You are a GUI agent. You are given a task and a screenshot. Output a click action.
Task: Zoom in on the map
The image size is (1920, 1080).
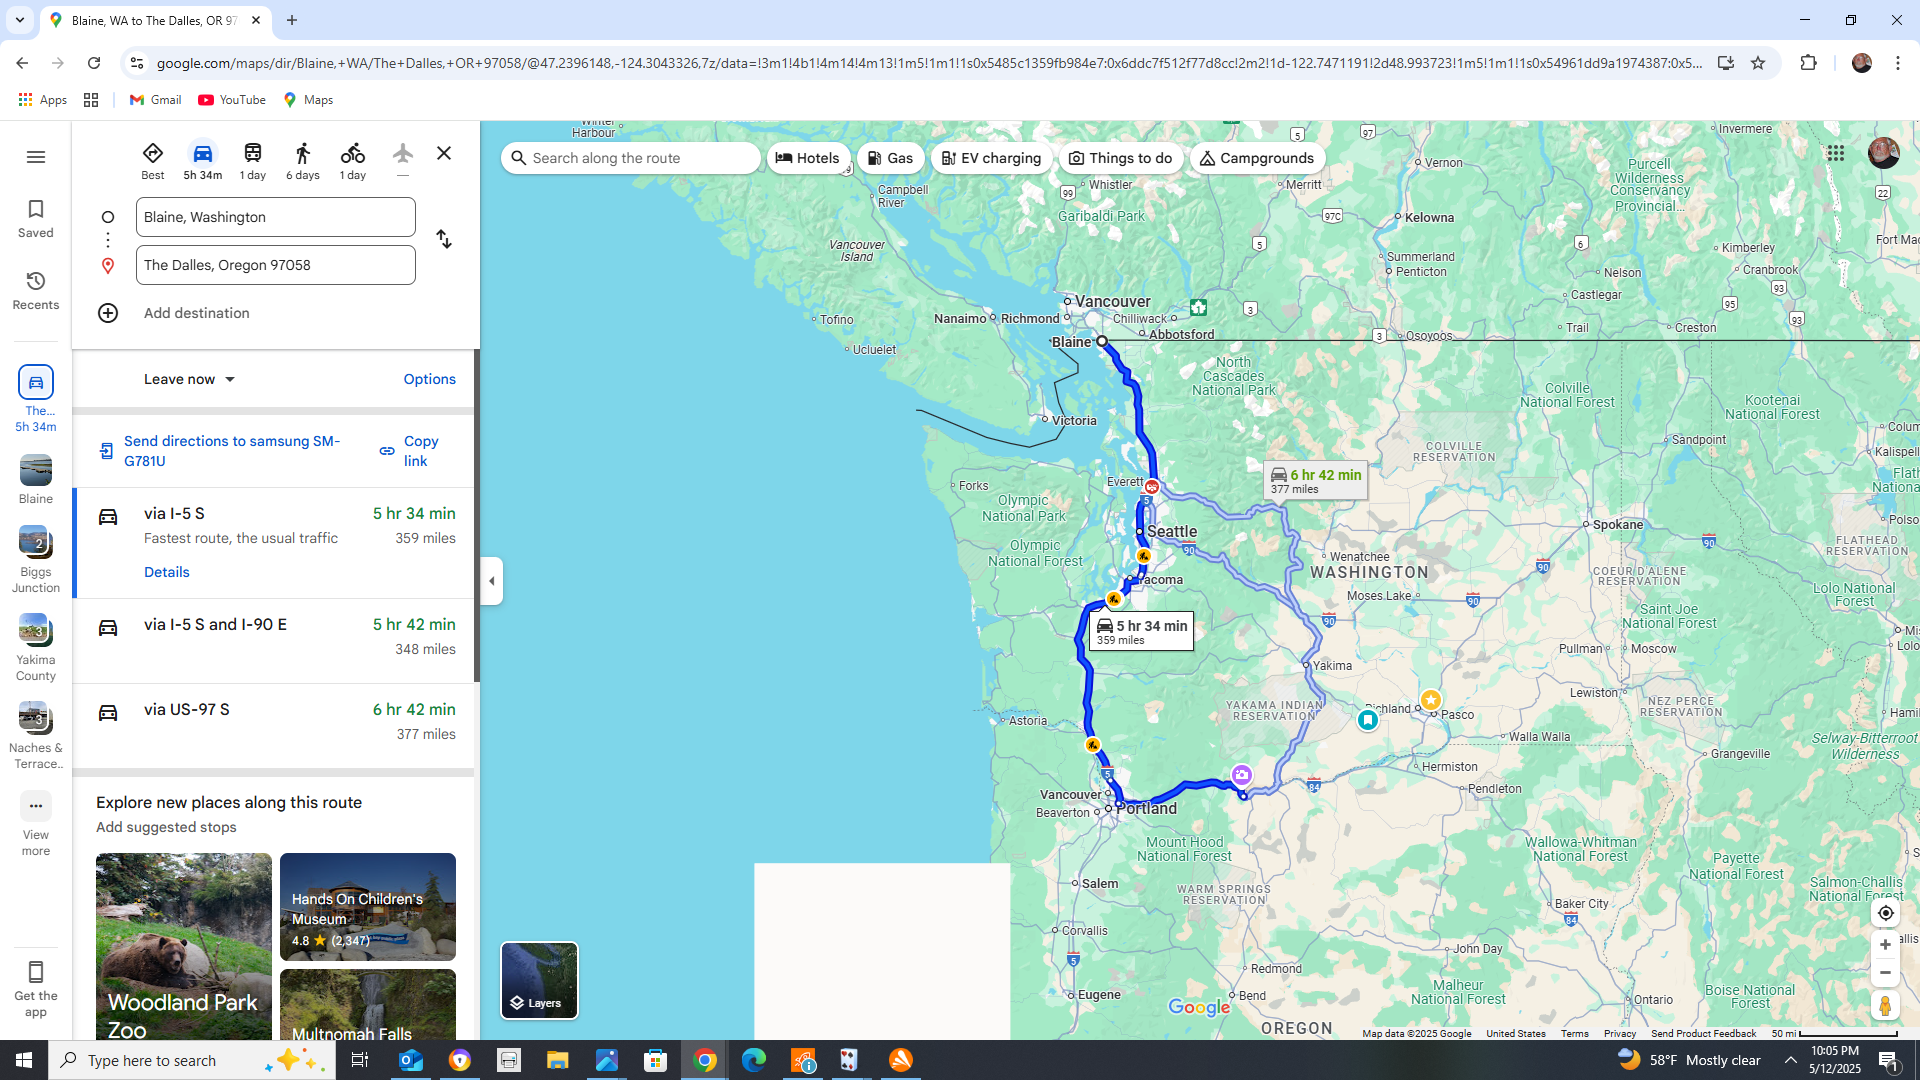1885,945
